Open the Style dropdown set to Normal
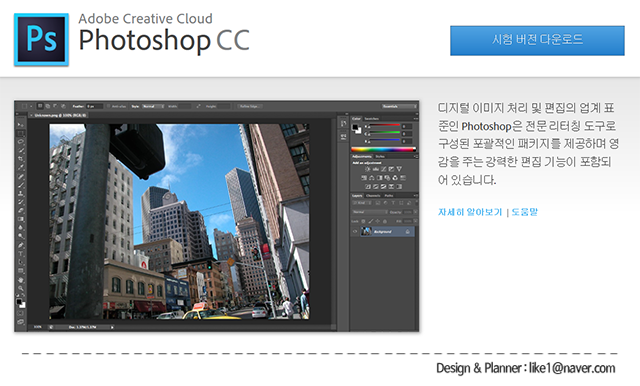The height and width of the screenshot is (386, 640). click(153, 106)
